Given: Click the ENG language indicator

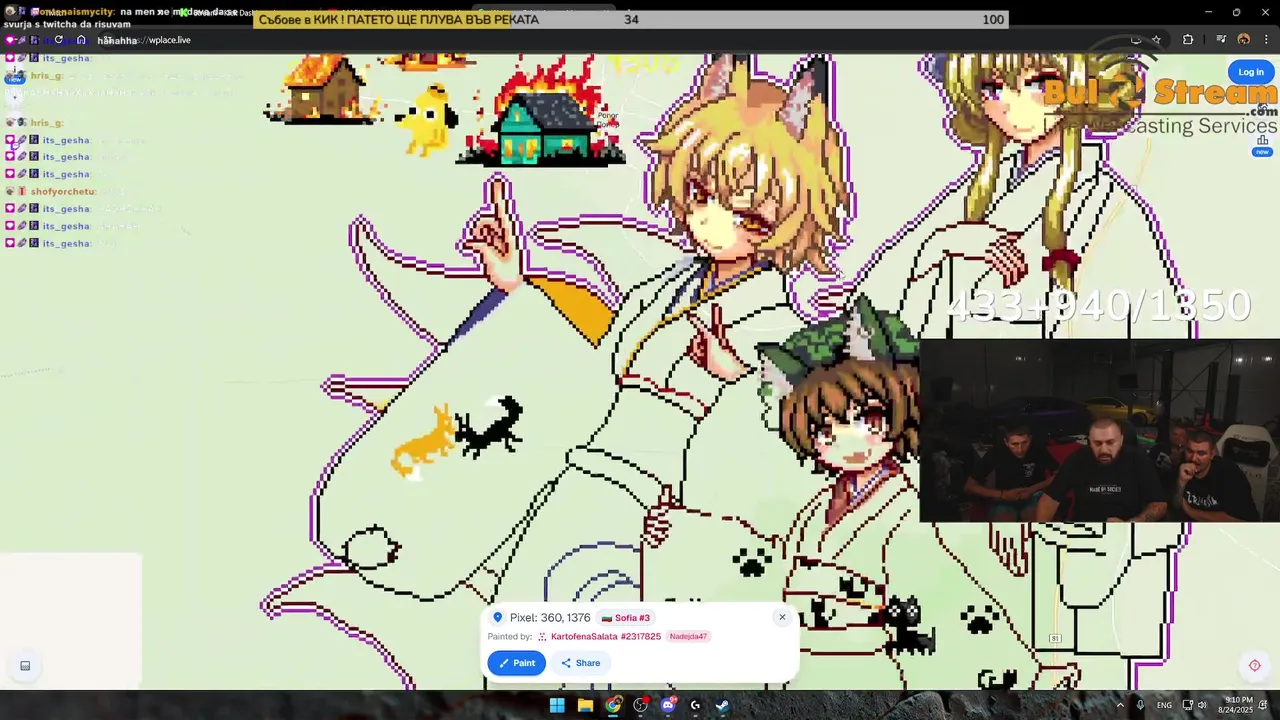Looking at the screenshot, I should coord(1164,705).
